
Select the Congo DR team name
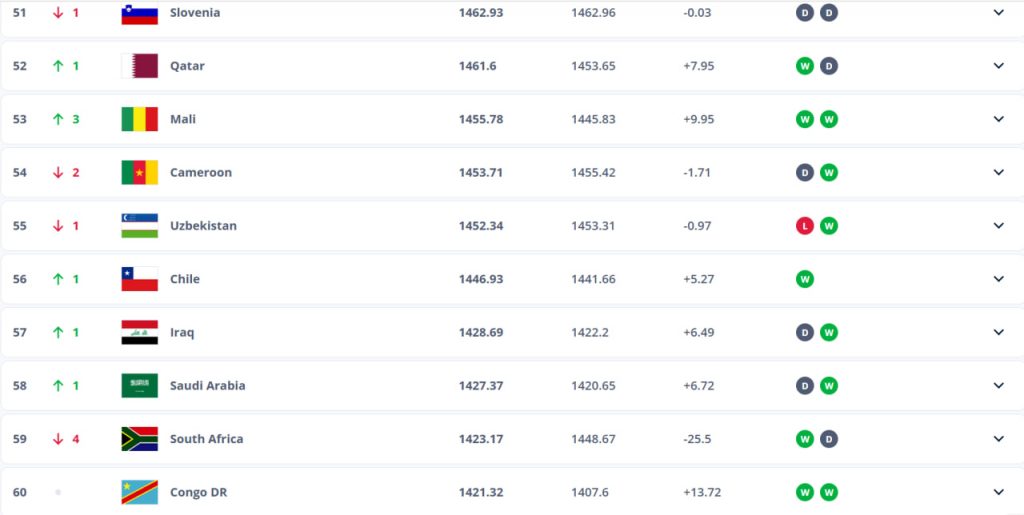coord(198,492)
